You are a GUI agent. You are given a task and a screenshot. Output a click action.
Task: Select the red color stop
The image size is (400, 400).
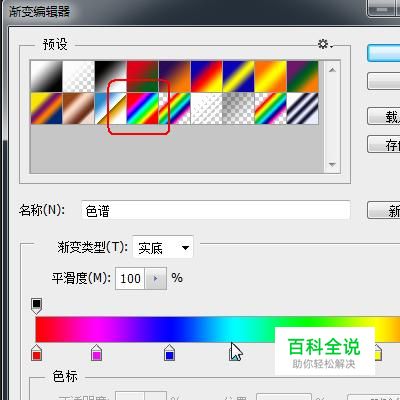pyautogui.click(x=36, y=353)
